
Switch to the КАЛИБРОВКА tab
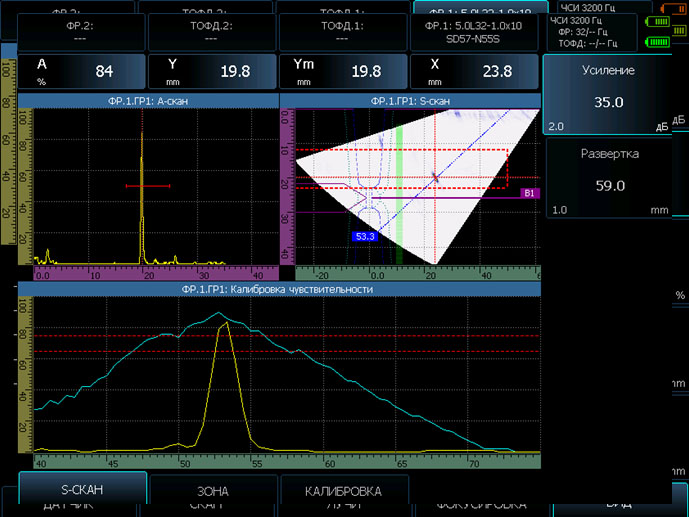(344, 491)
